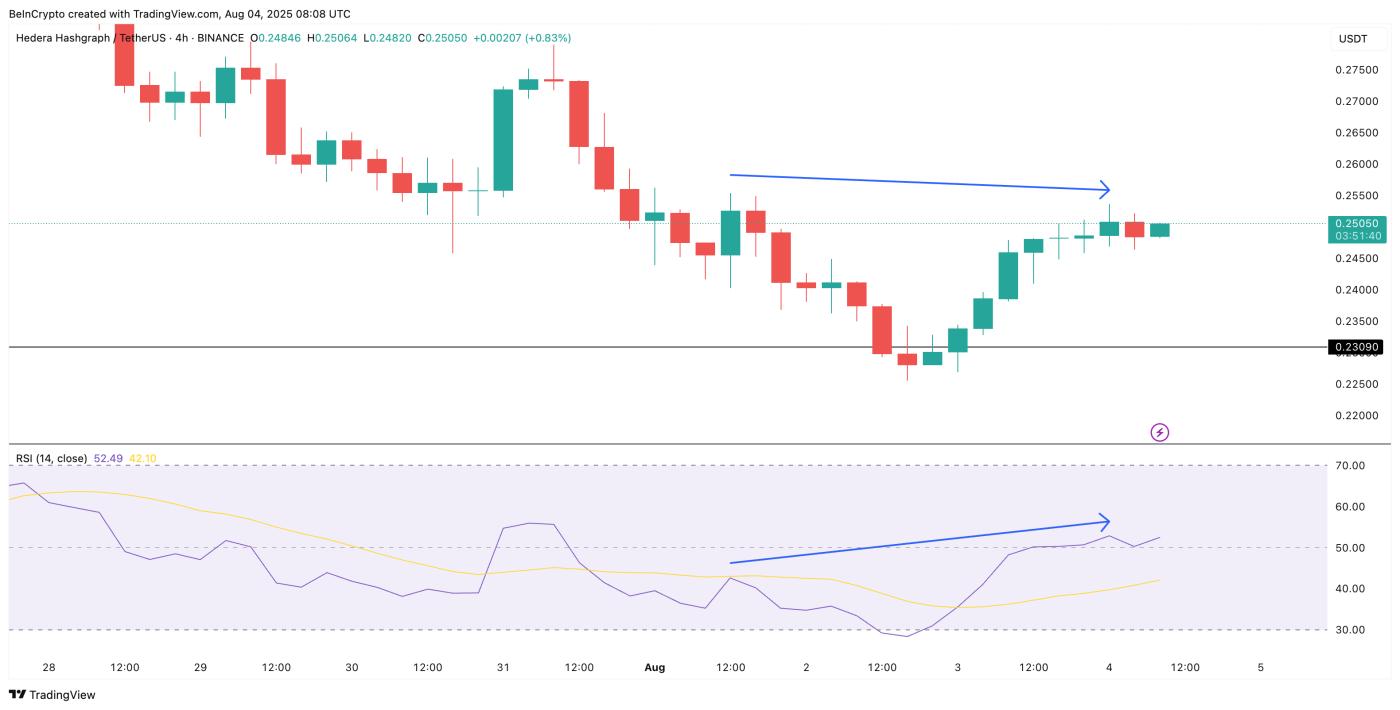The width and height of the screenshot is (1400, 710).
Task: Open the USDT currency selector
Action: pyautogui.click(x=1353, y=39)
